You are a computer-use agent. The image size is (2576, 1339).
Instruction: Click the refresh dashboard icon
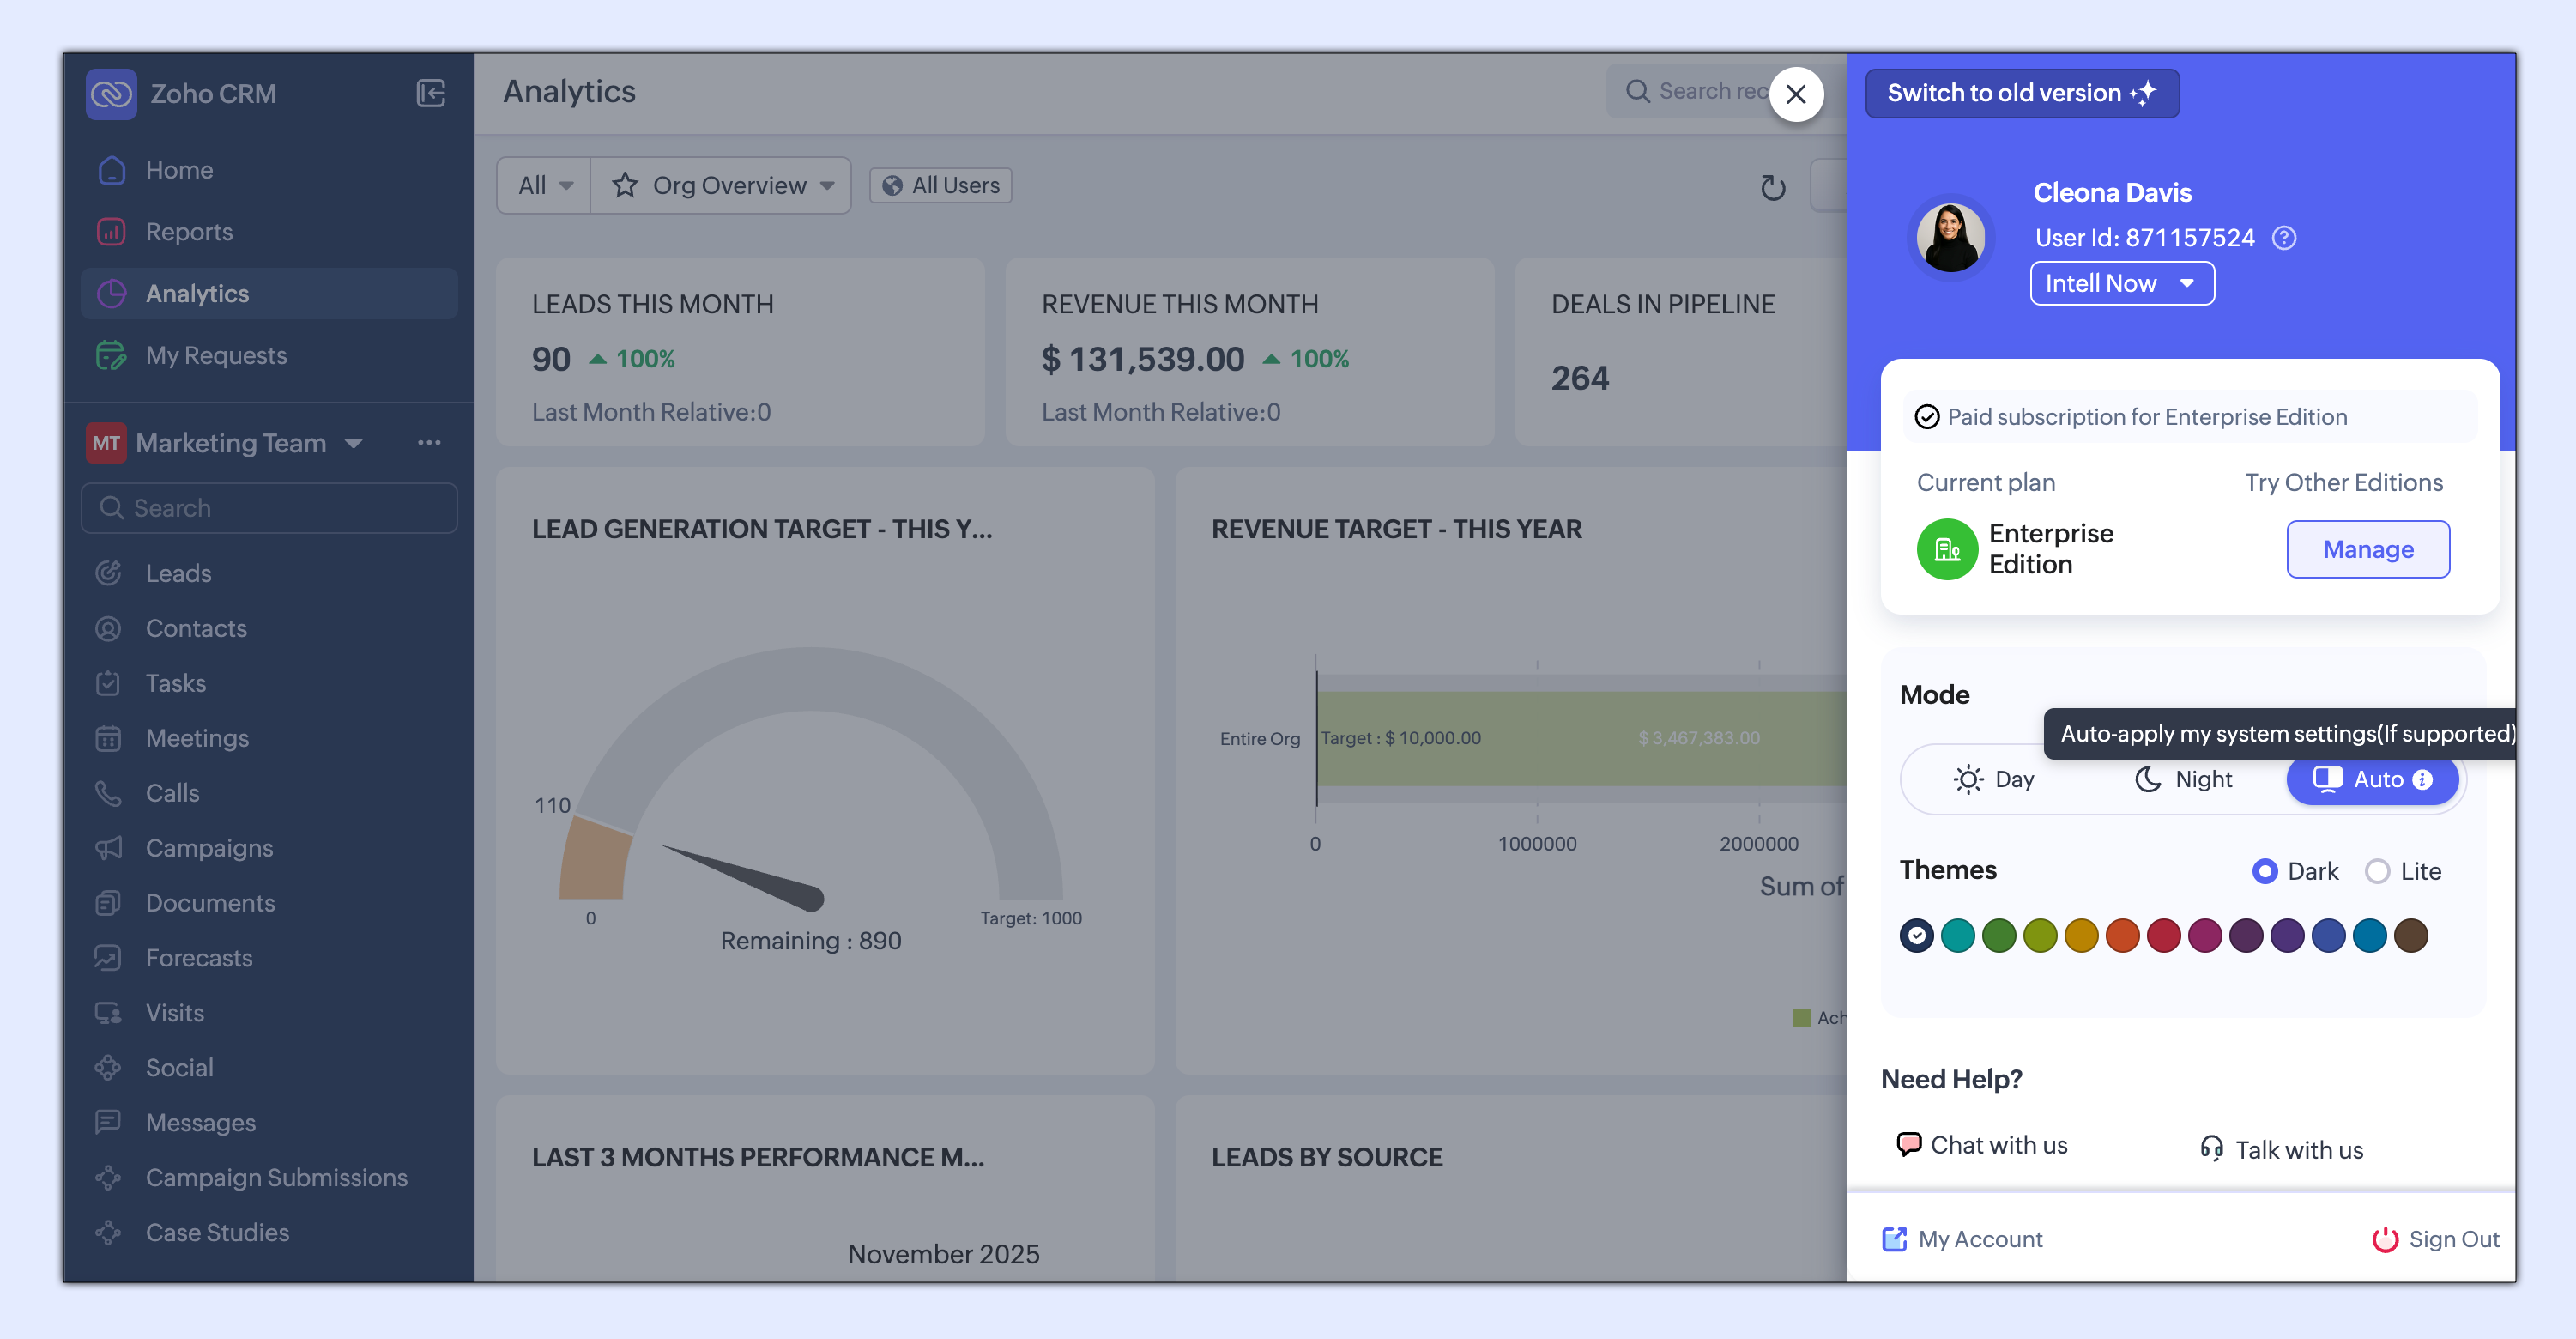pyautogui.click(x=1772, y=187)
